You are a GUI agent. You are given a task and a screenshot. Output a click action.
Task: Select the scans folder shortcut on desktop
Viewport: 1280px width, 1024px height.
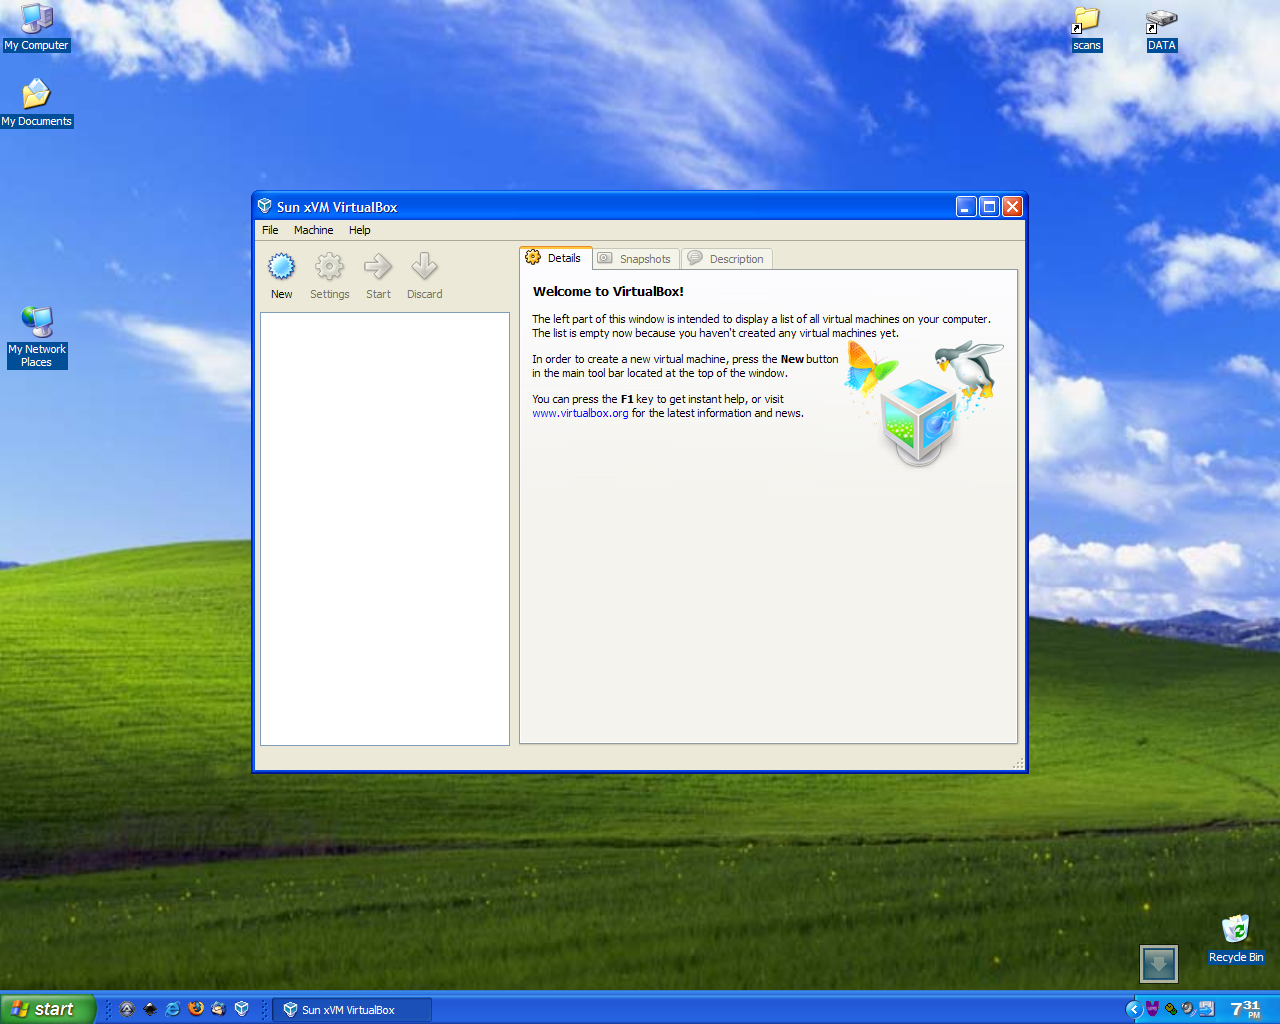1086,29
